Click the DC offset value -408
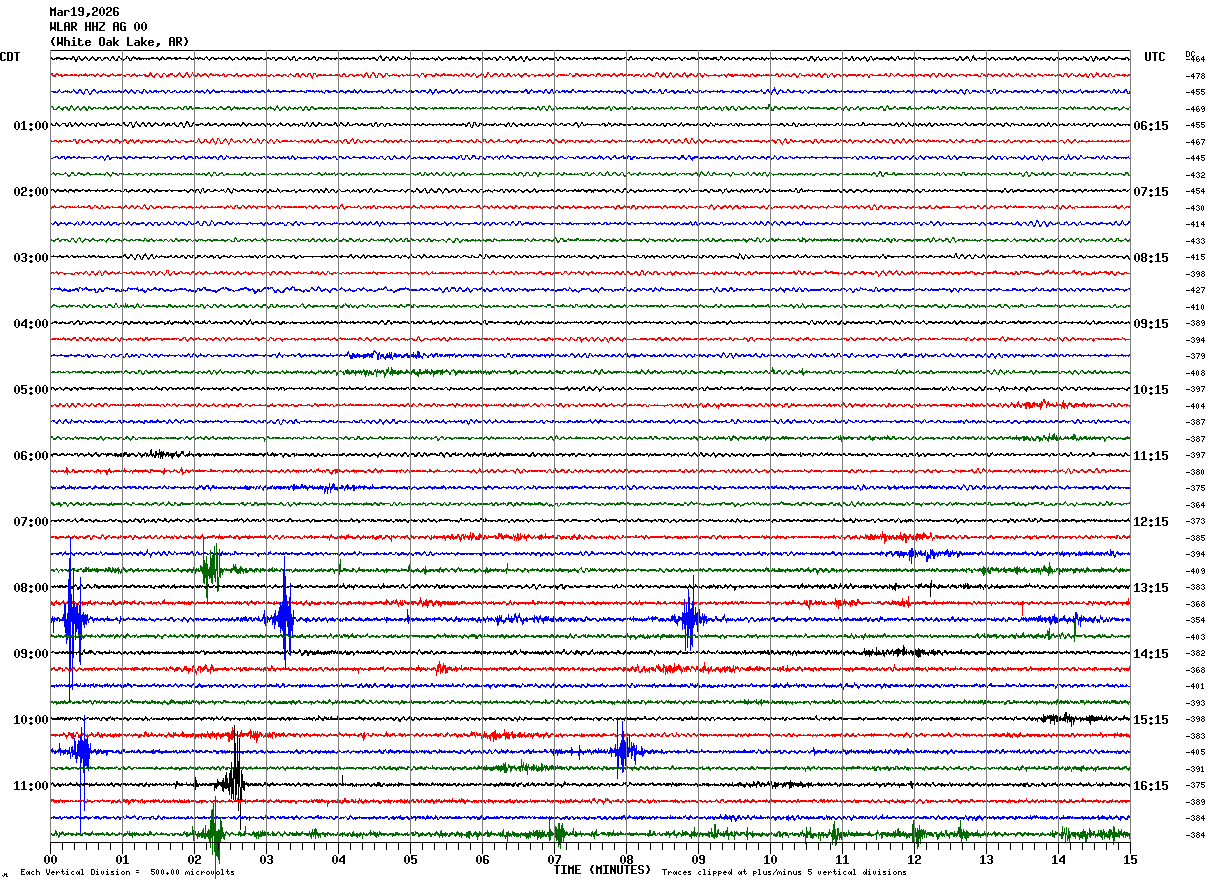Image resolution: width=1210 pixels, height=886 pixels. pyautogui.click(x=1195, y=373)
